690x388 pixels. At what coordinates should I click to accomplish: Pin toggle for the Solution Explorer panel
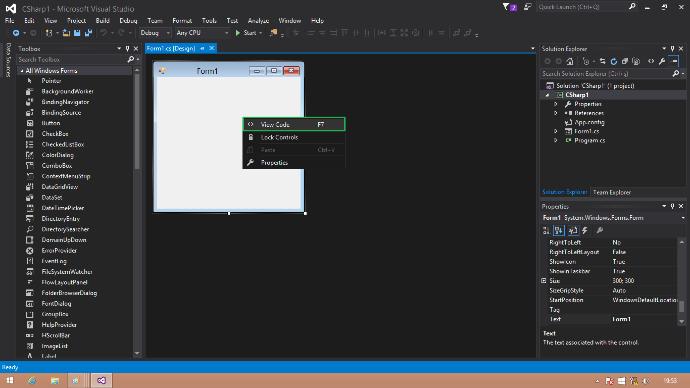pos(672,49)
